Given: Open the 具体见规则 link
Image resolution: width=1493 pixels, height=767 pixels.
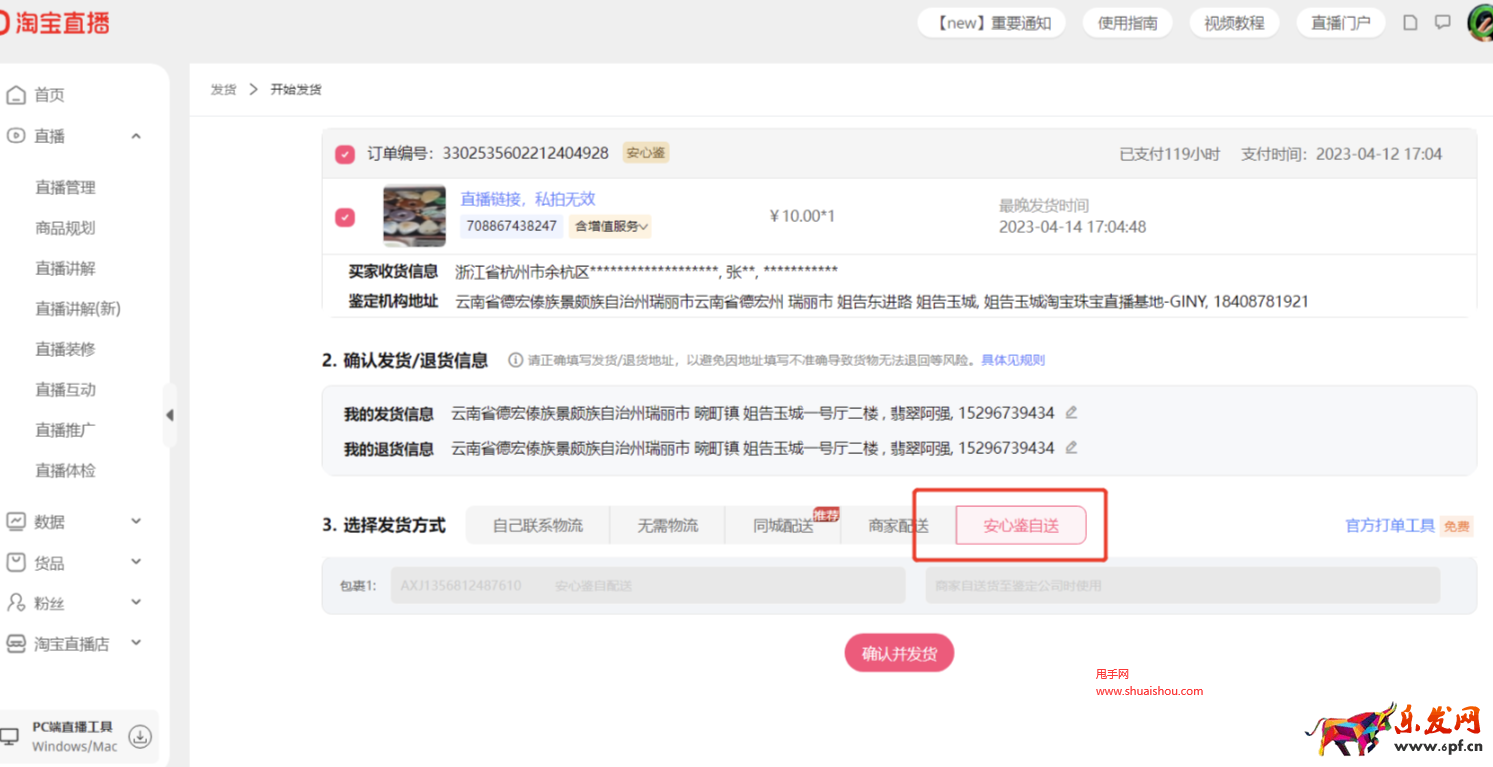Looking at the screenshot, I should 1012,360.
